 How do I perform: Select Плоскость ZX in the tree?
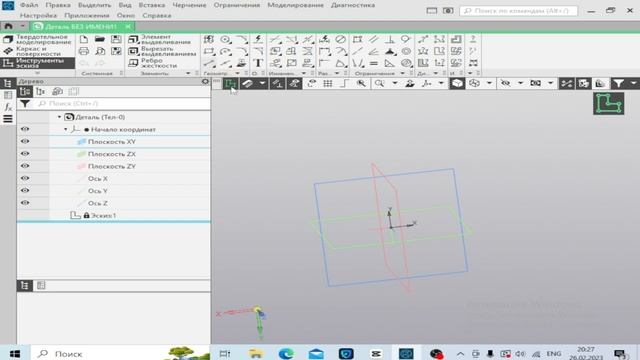pyautogui.click(x=111, y=154)
